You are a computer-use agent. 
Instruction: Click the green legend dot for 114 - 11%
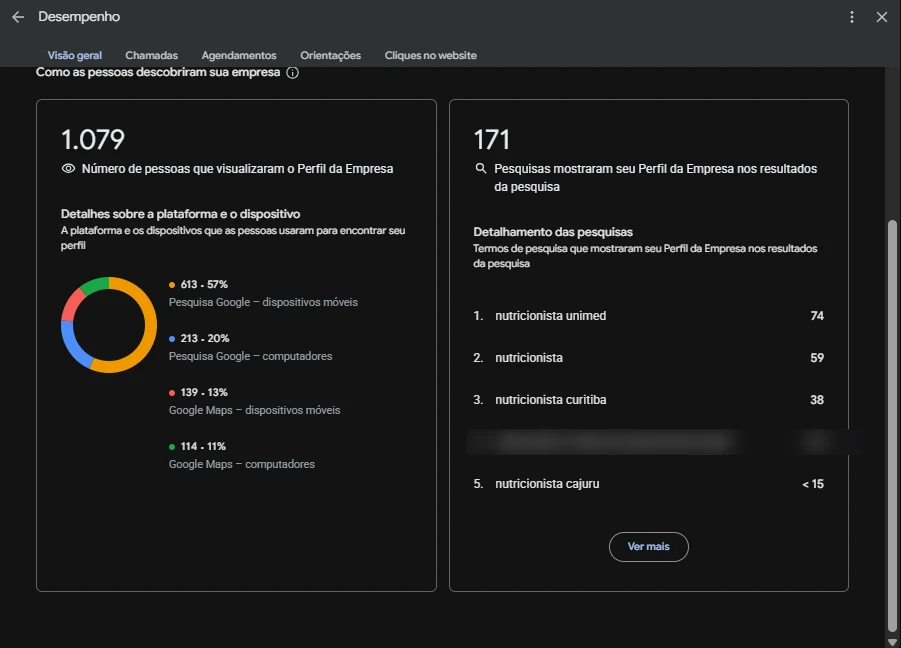(x=172, y=447)
